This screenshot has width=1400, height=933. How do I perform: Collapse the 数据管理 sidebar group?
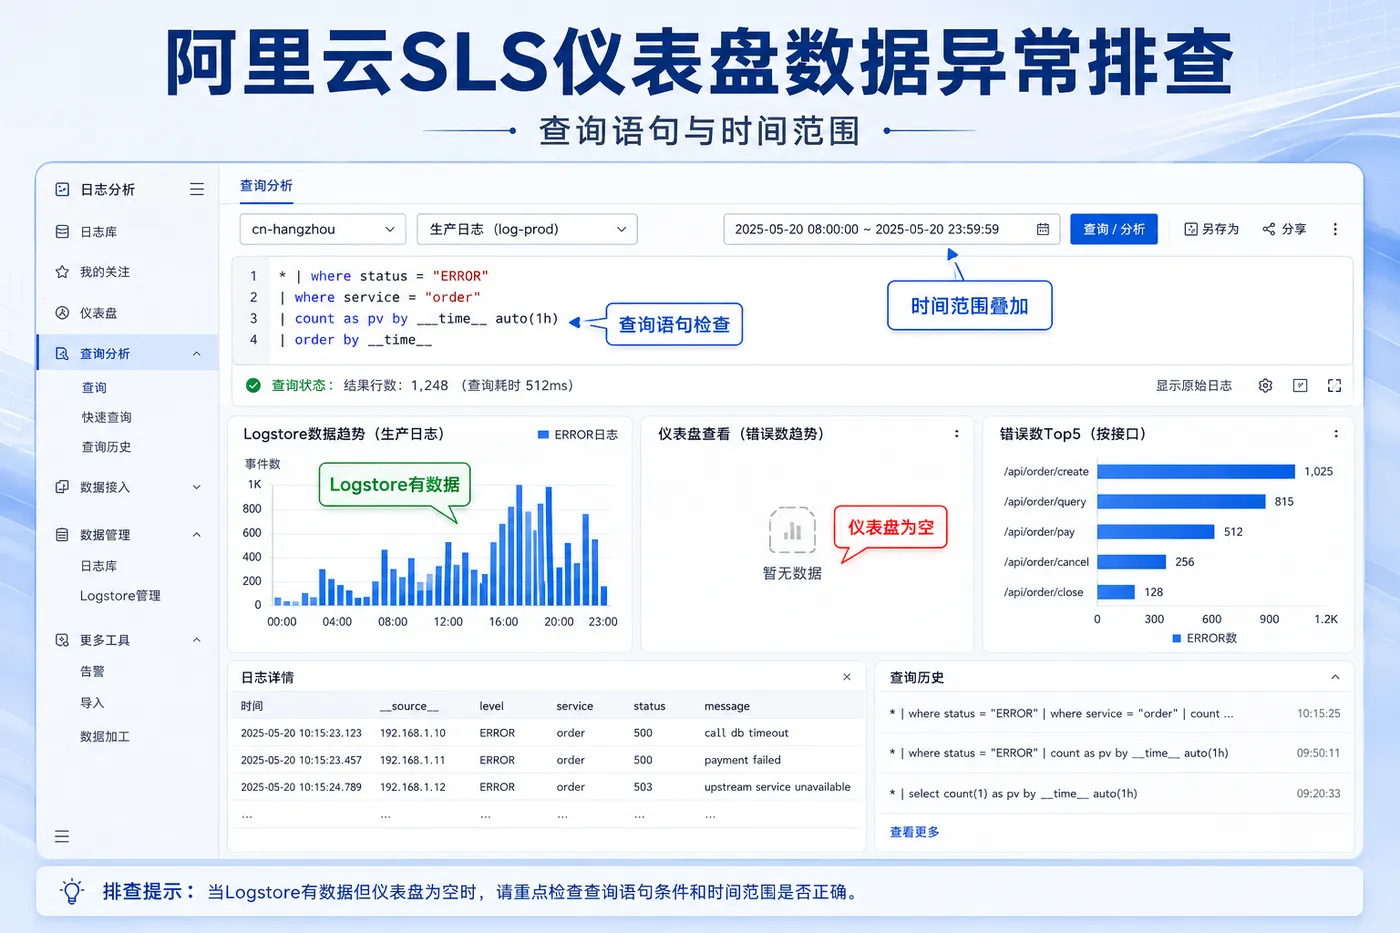click(x=197, y=535)
